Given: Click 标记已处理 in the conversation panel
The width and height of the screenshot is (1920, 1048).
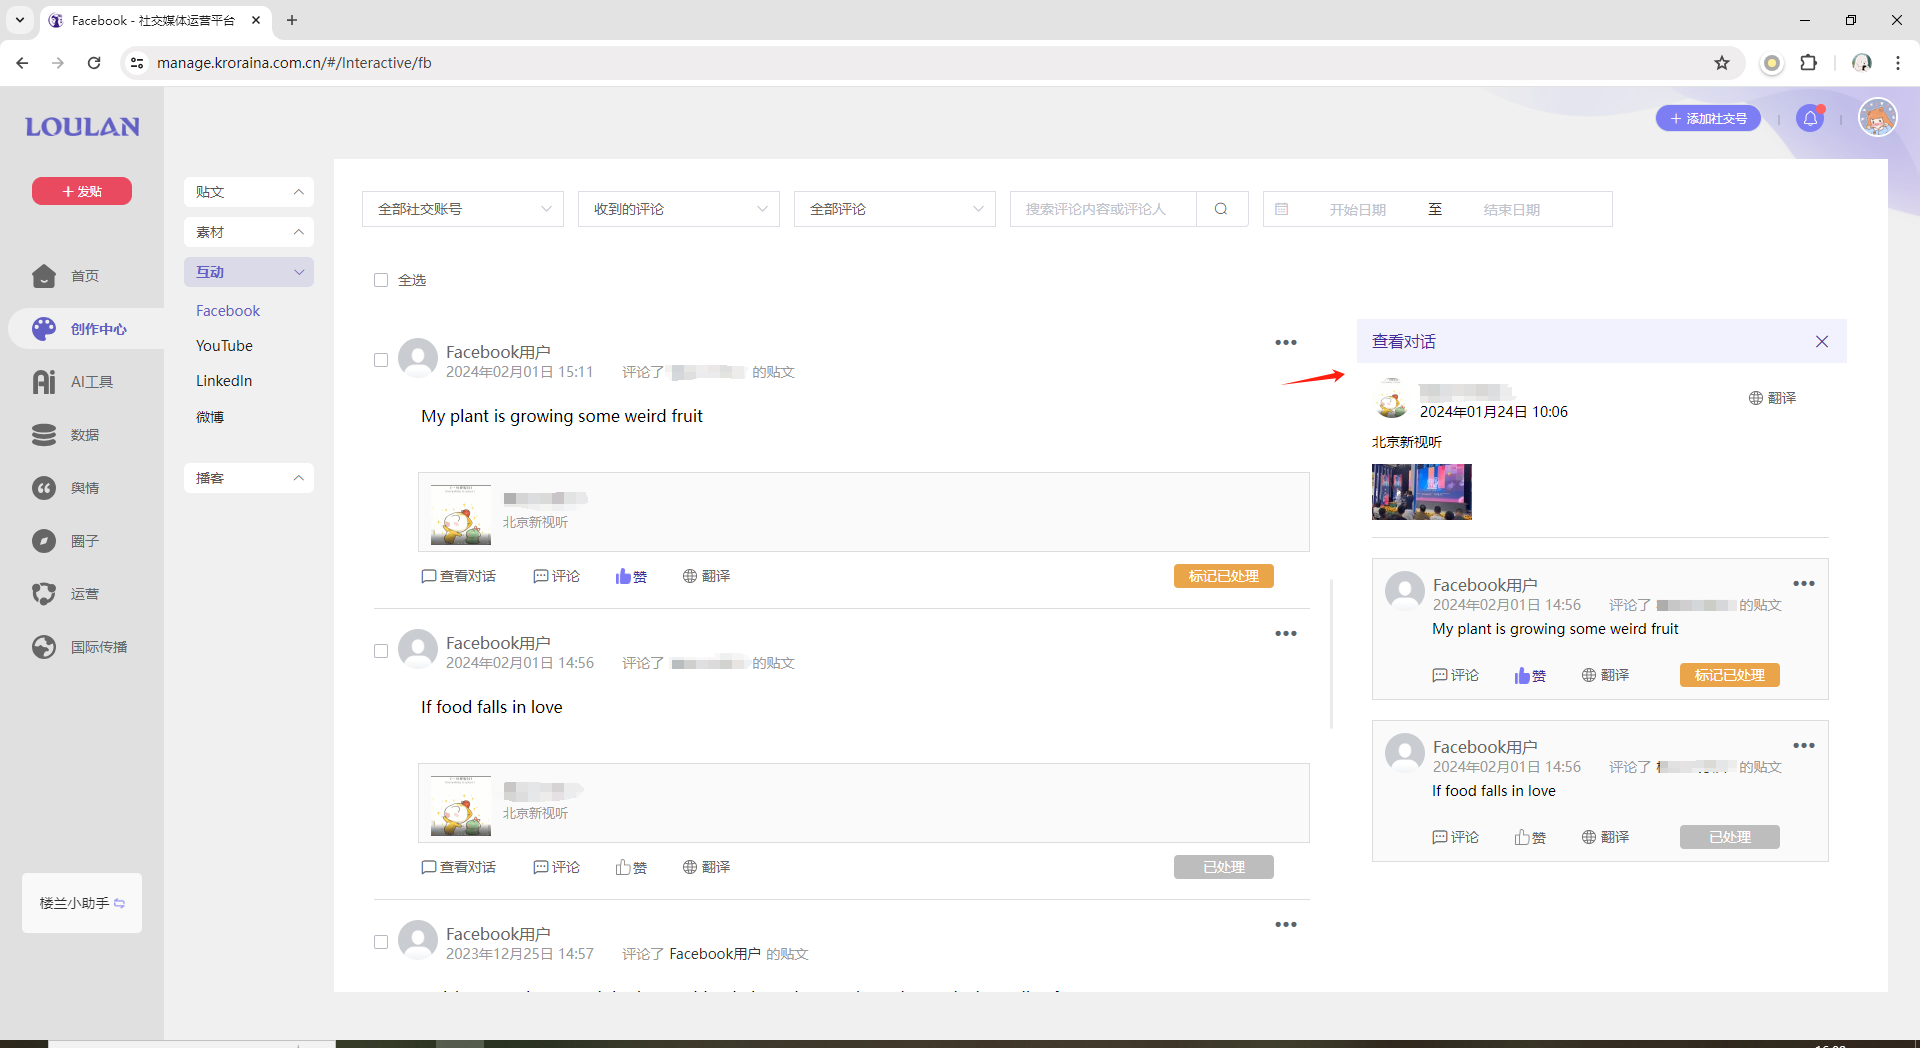Looking at the screenshot, I should point(1730,675).
